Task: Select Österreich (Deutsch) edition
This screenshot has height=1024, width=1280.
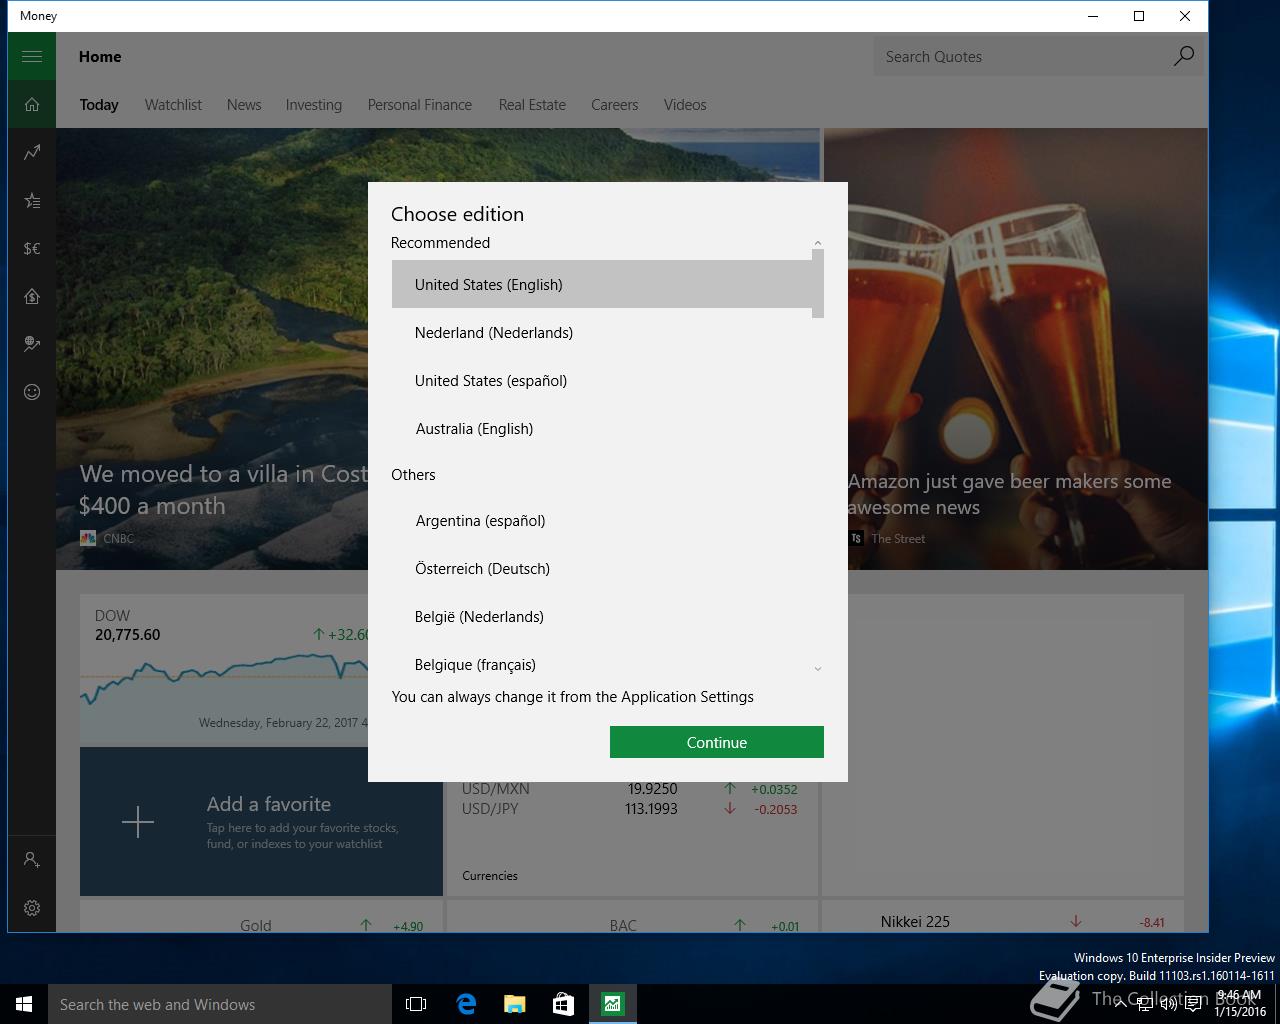Action: pos(602,568)
